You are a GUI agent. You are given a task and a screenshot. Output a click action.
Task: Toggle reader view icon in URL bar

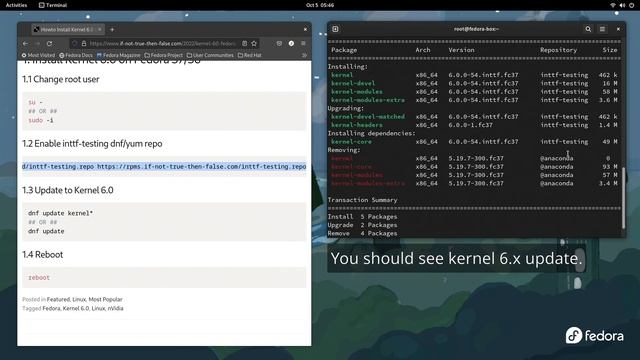[x=244, y=43]
